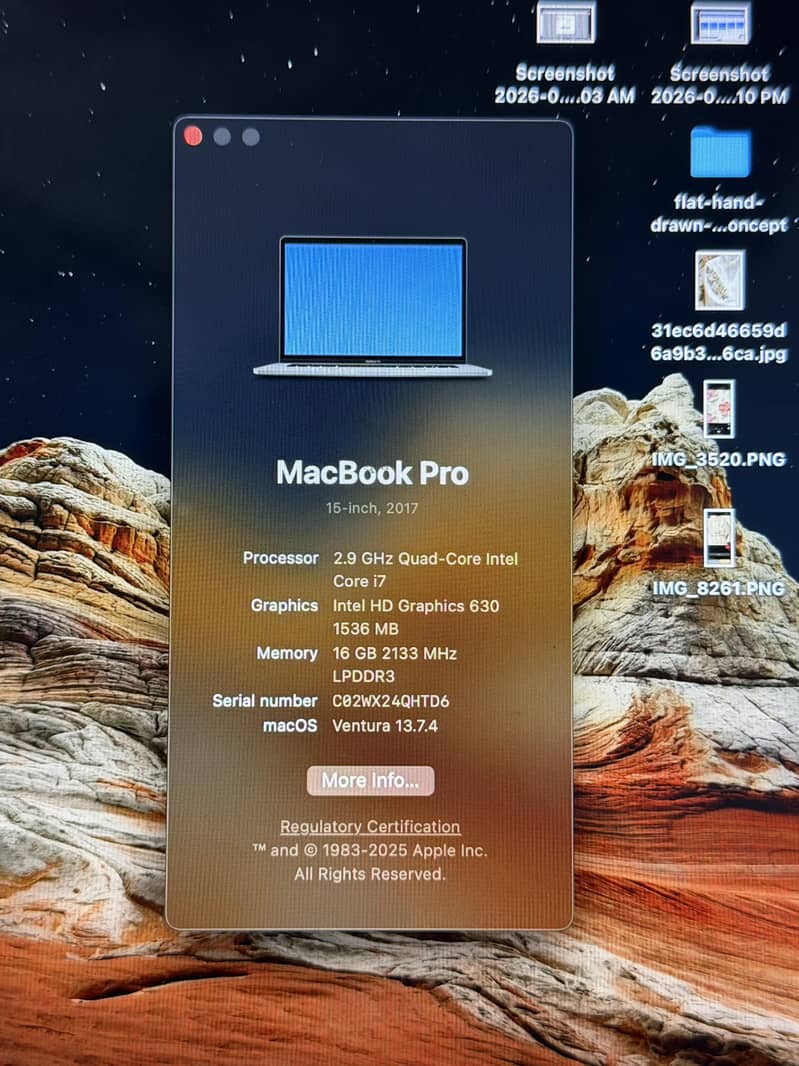Close the About This Mac window
799x1066 pixels.
[x=193, y=136]
